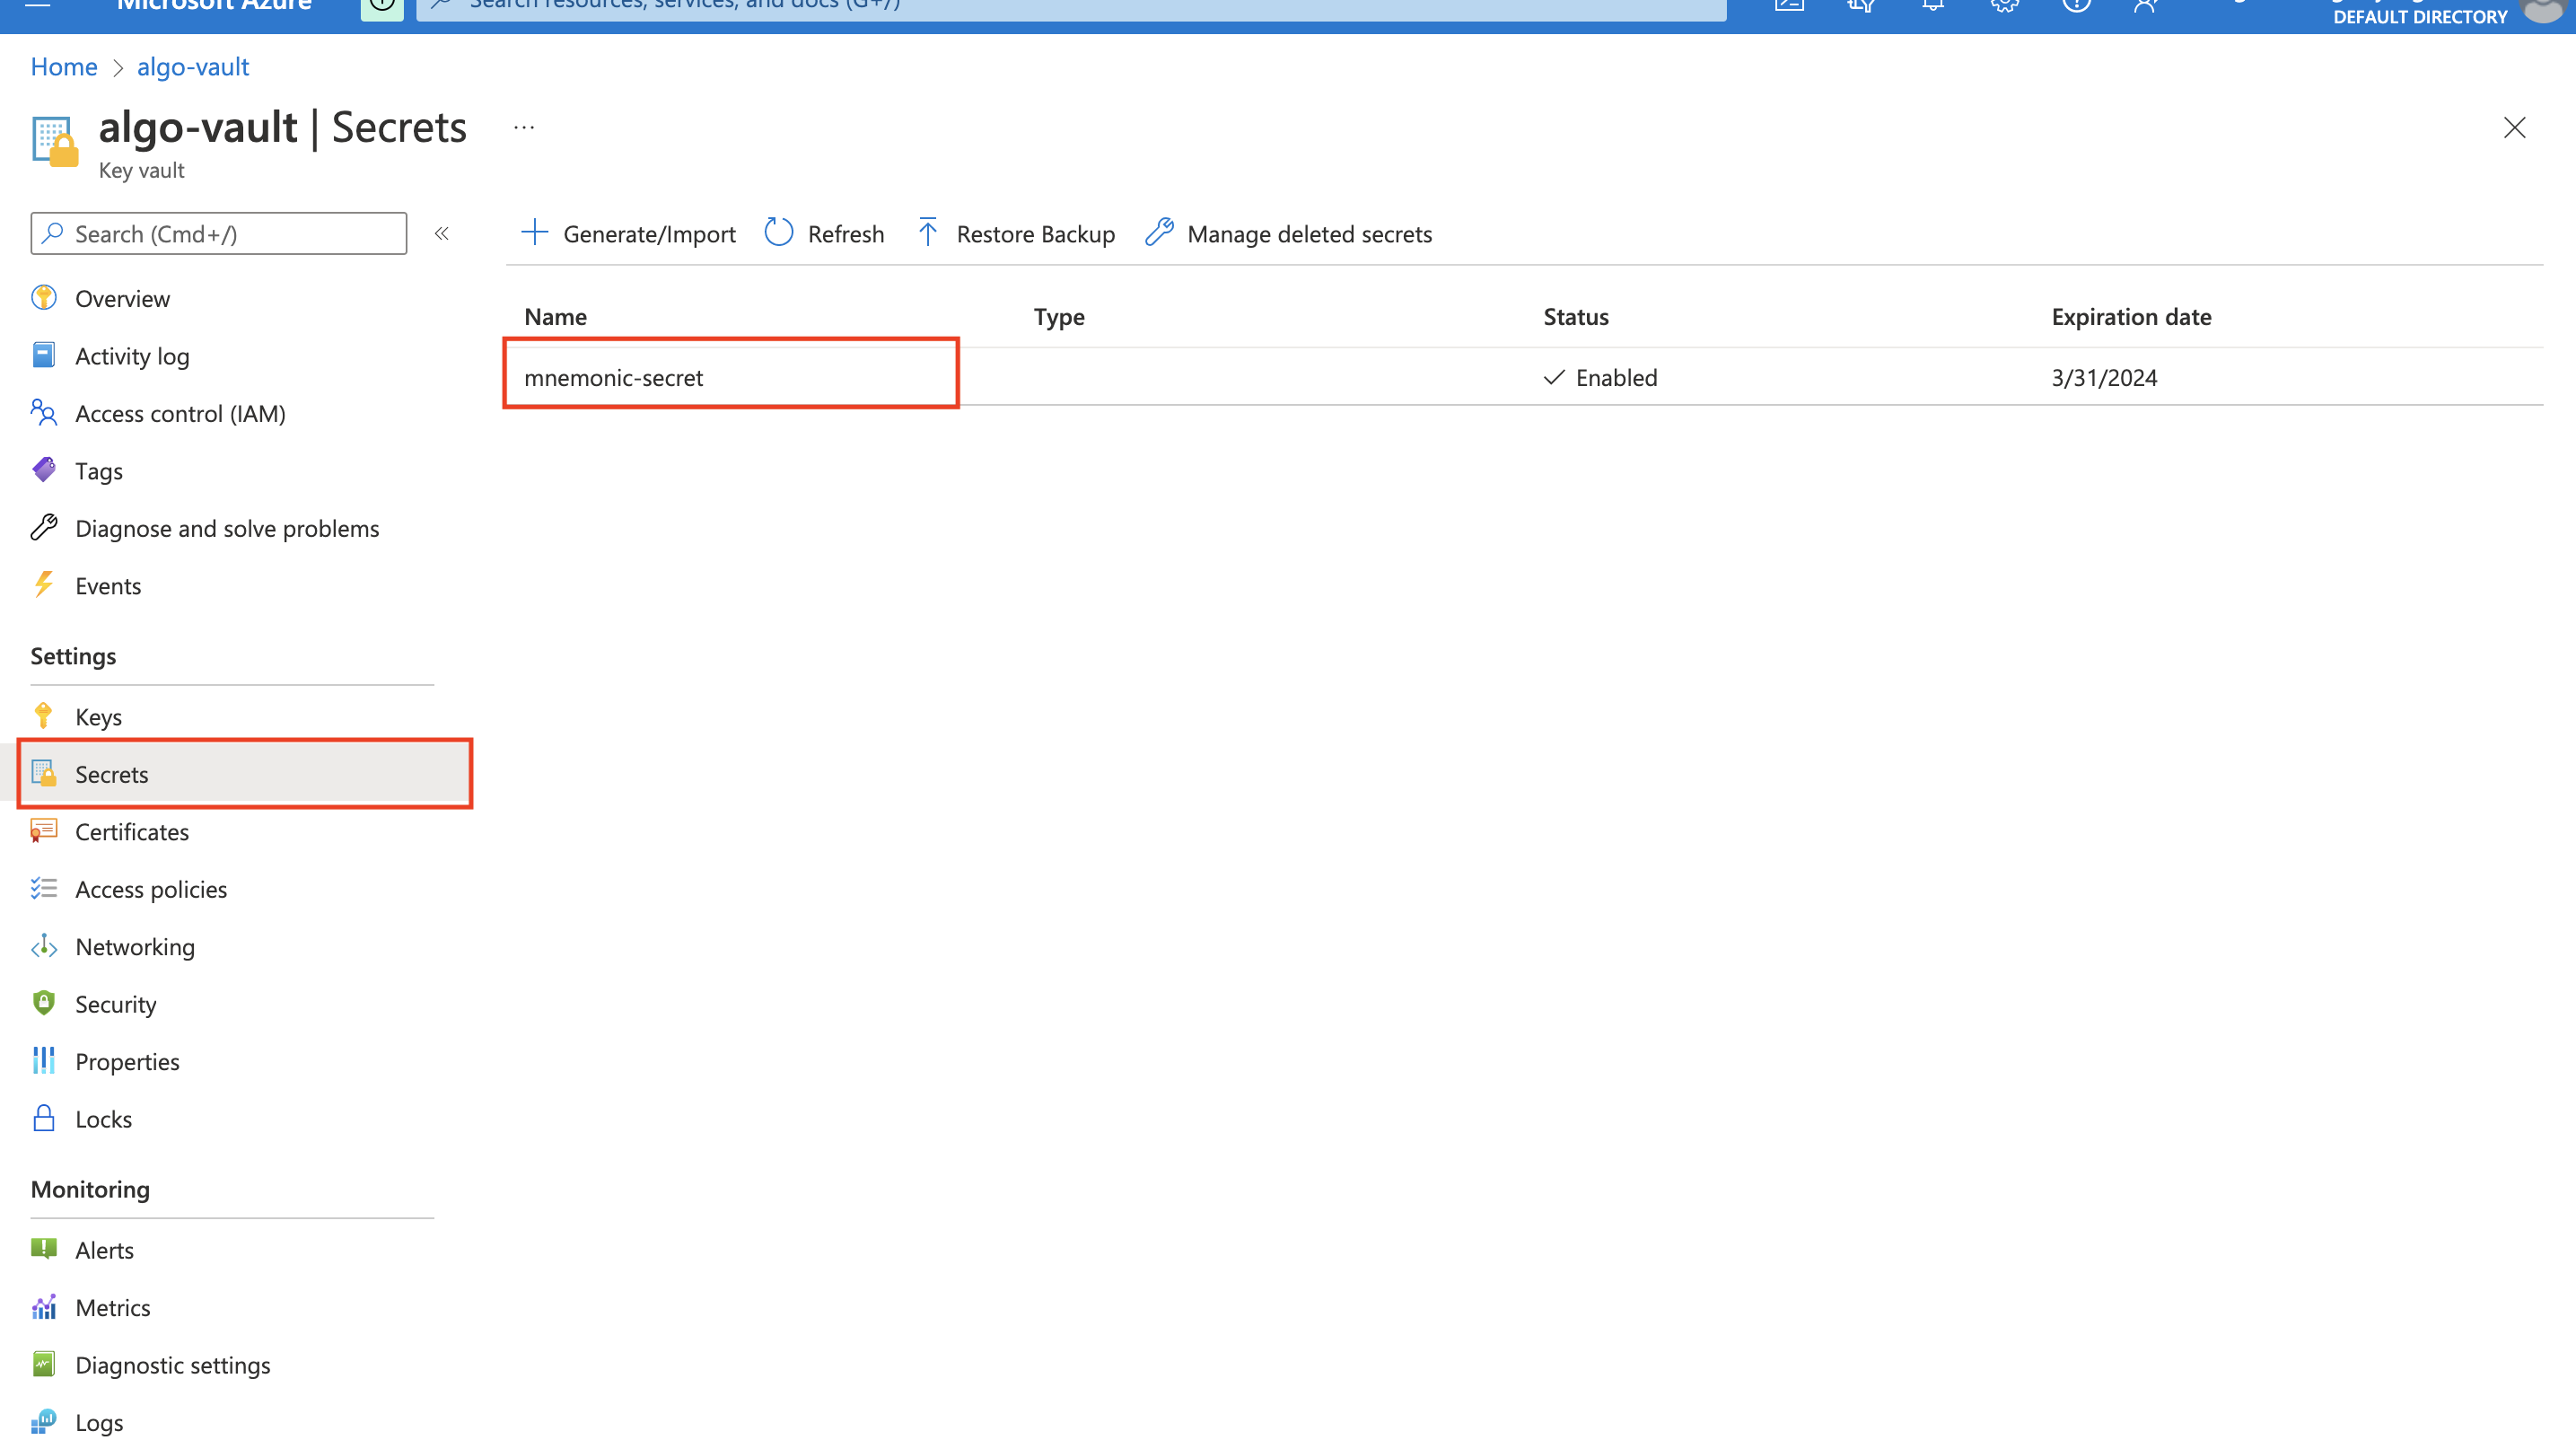Open the Metrics chart item

[43, 1307]
